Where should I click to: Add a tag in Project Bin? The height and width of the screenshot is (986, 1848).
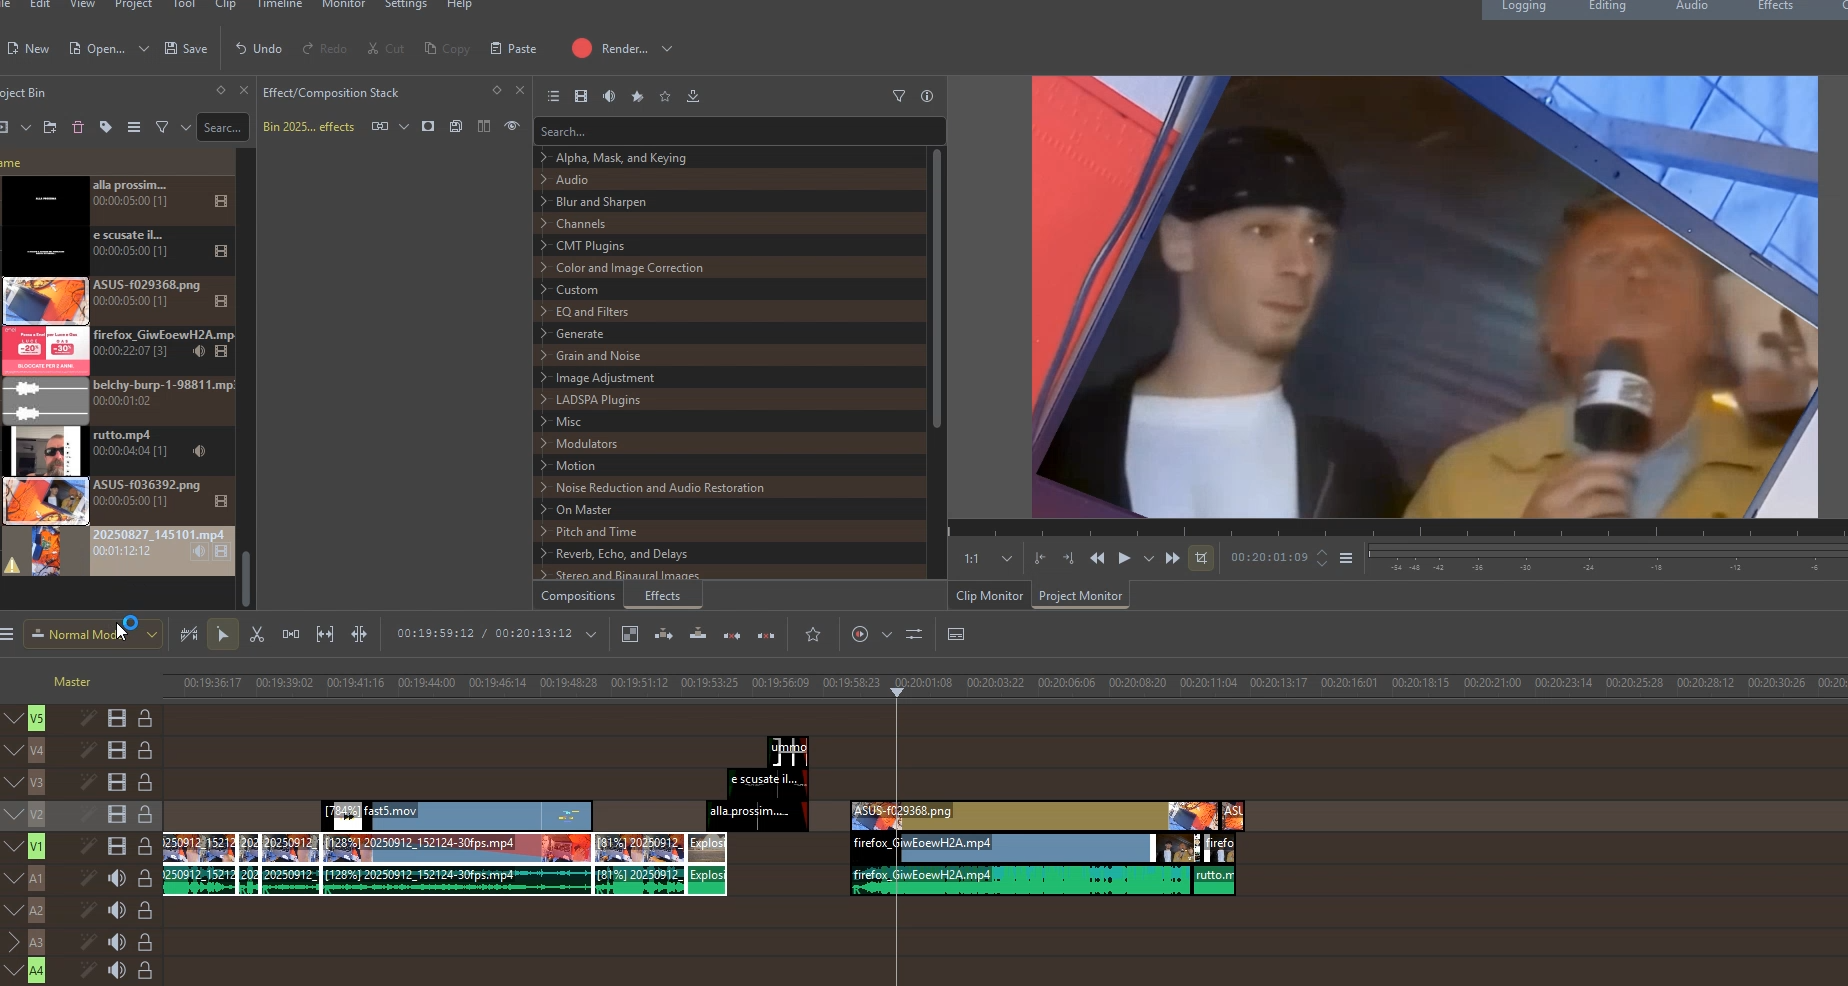106,127
